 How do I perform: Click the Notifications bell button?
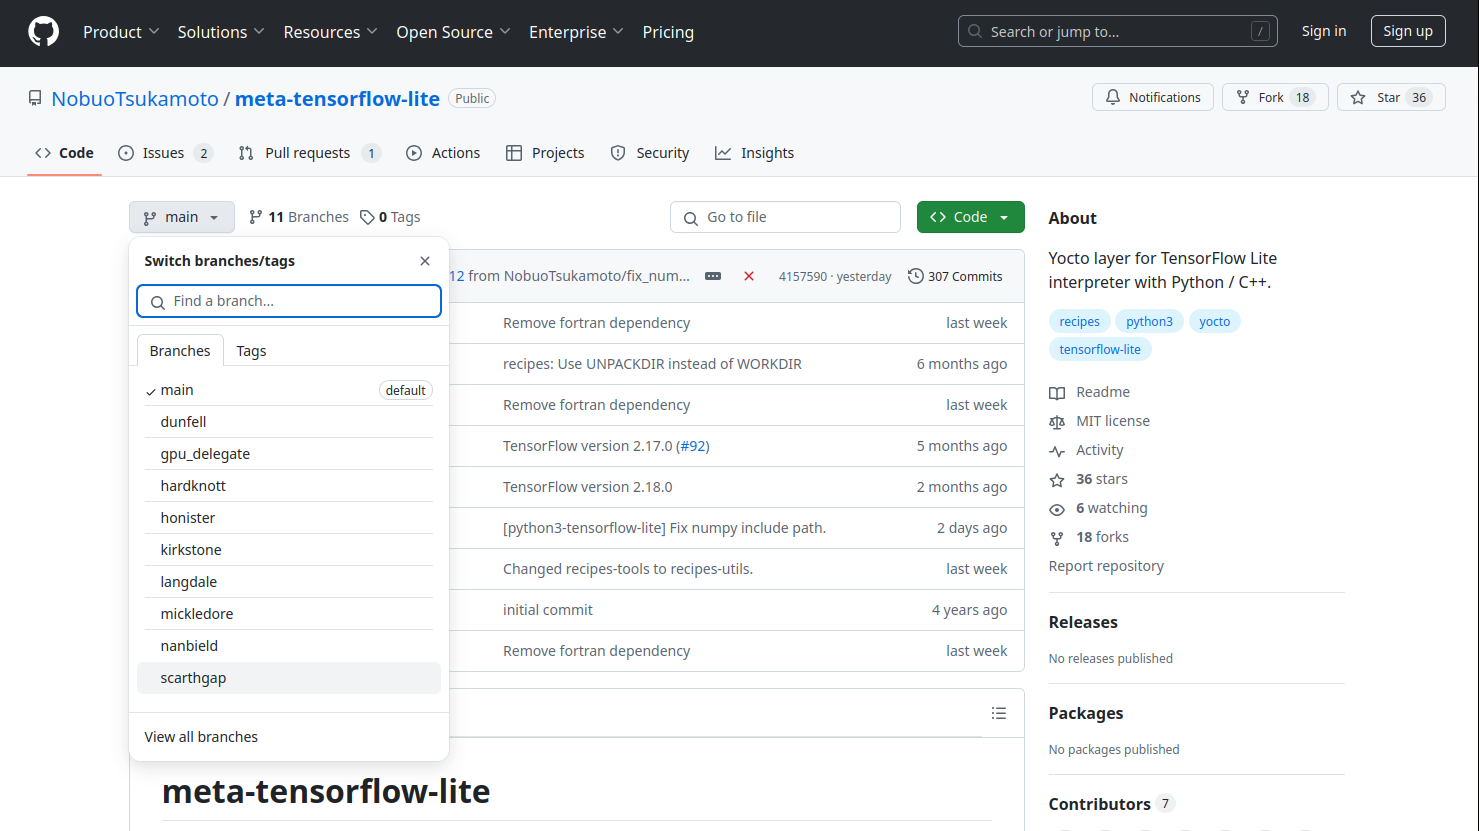click(x=1153, y=97)
